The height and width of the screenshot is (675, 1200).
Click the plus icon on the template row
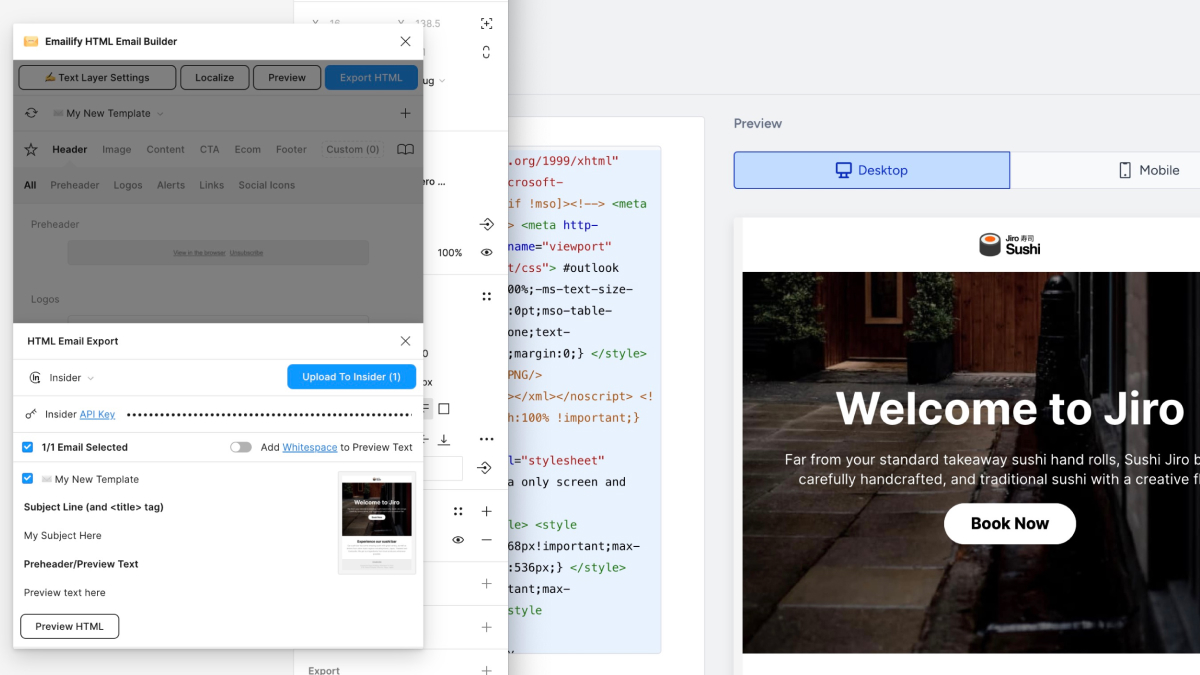(405, 114)
